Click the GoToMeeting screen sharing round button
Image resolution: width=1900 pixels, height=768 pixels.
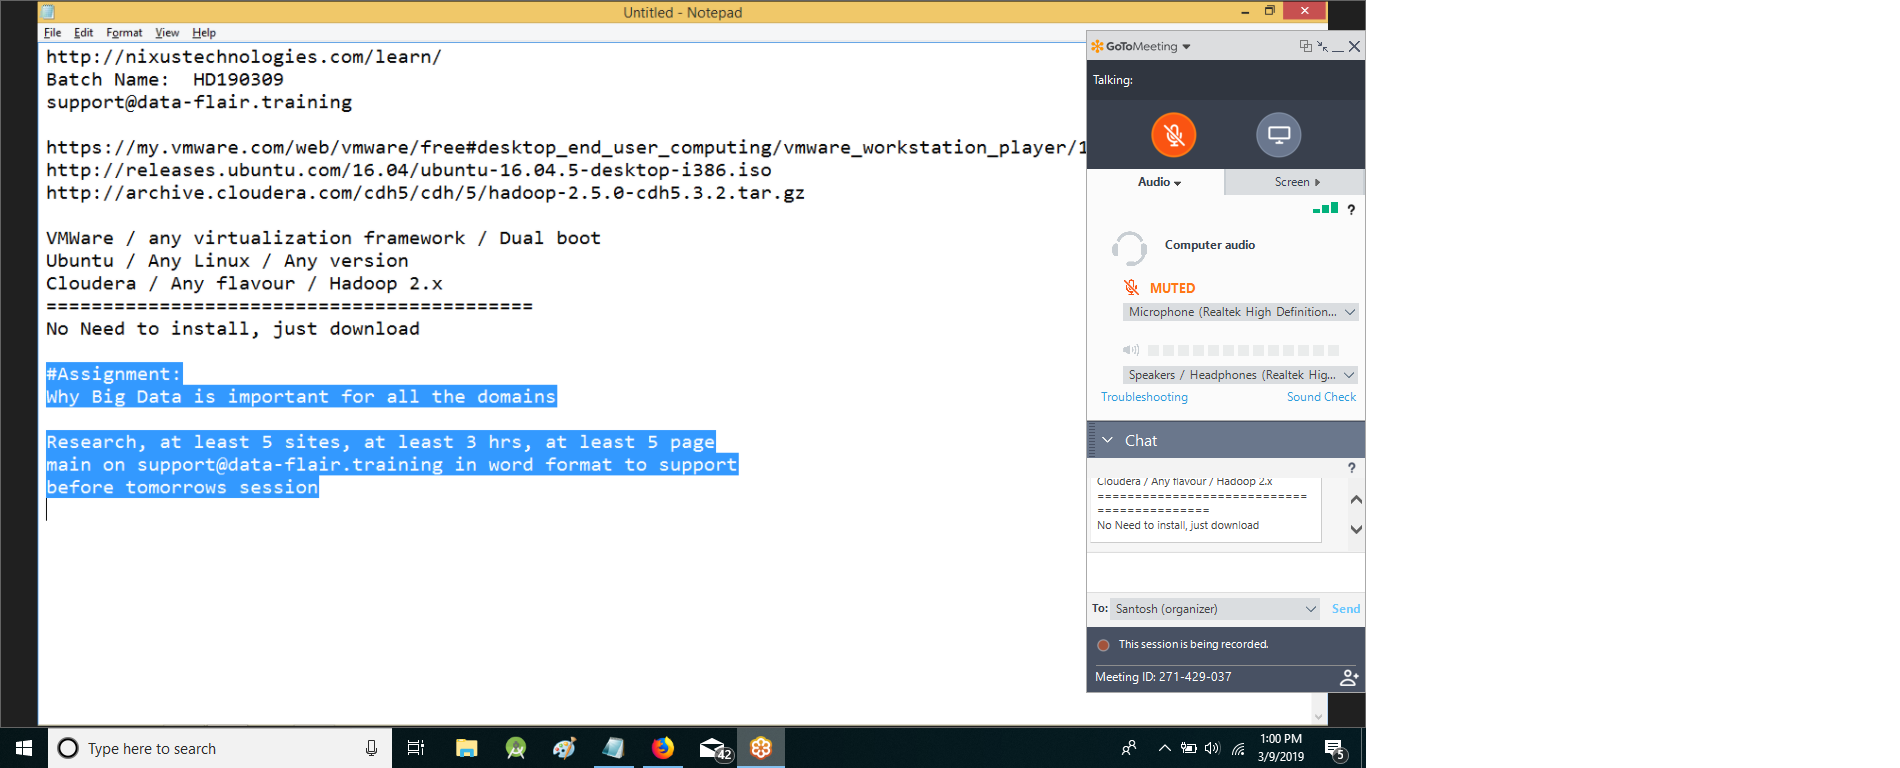[x=1279, y=135]
